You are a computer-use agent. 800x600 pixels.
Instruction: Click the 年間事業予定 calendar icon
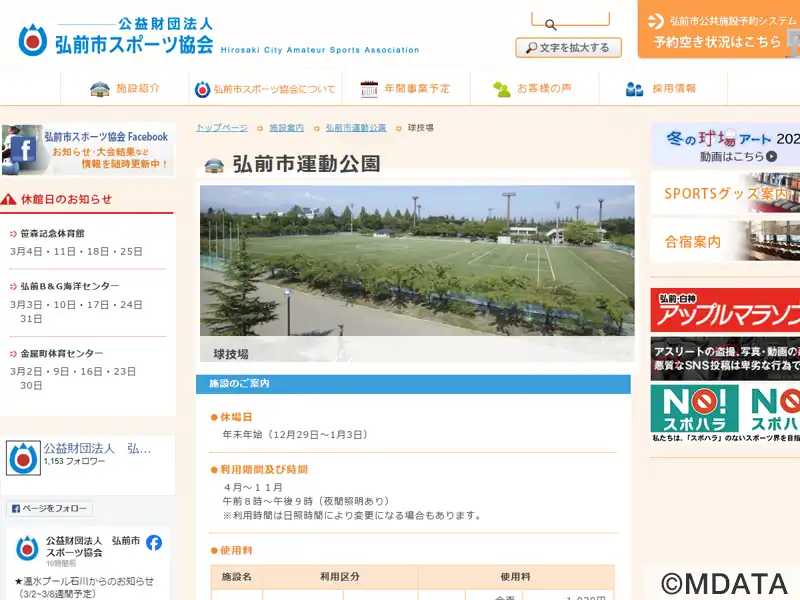click(x=369, y=89)
